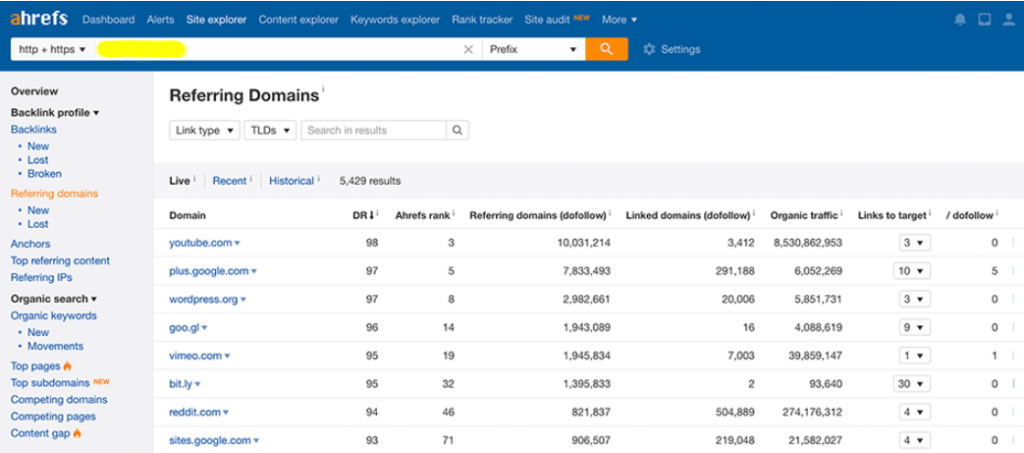Open the user account icon
This screenshot has width=1024, height=453.
(1009, 20)
